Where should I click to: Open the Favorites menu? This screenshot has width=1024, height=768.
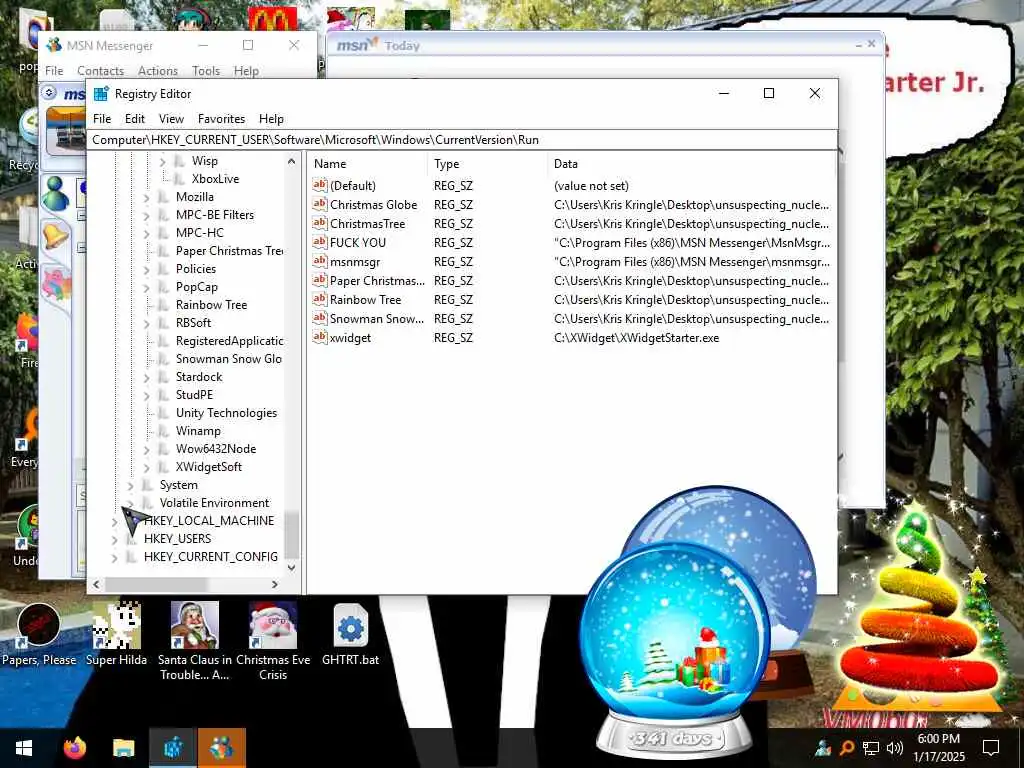click(221, 119)
